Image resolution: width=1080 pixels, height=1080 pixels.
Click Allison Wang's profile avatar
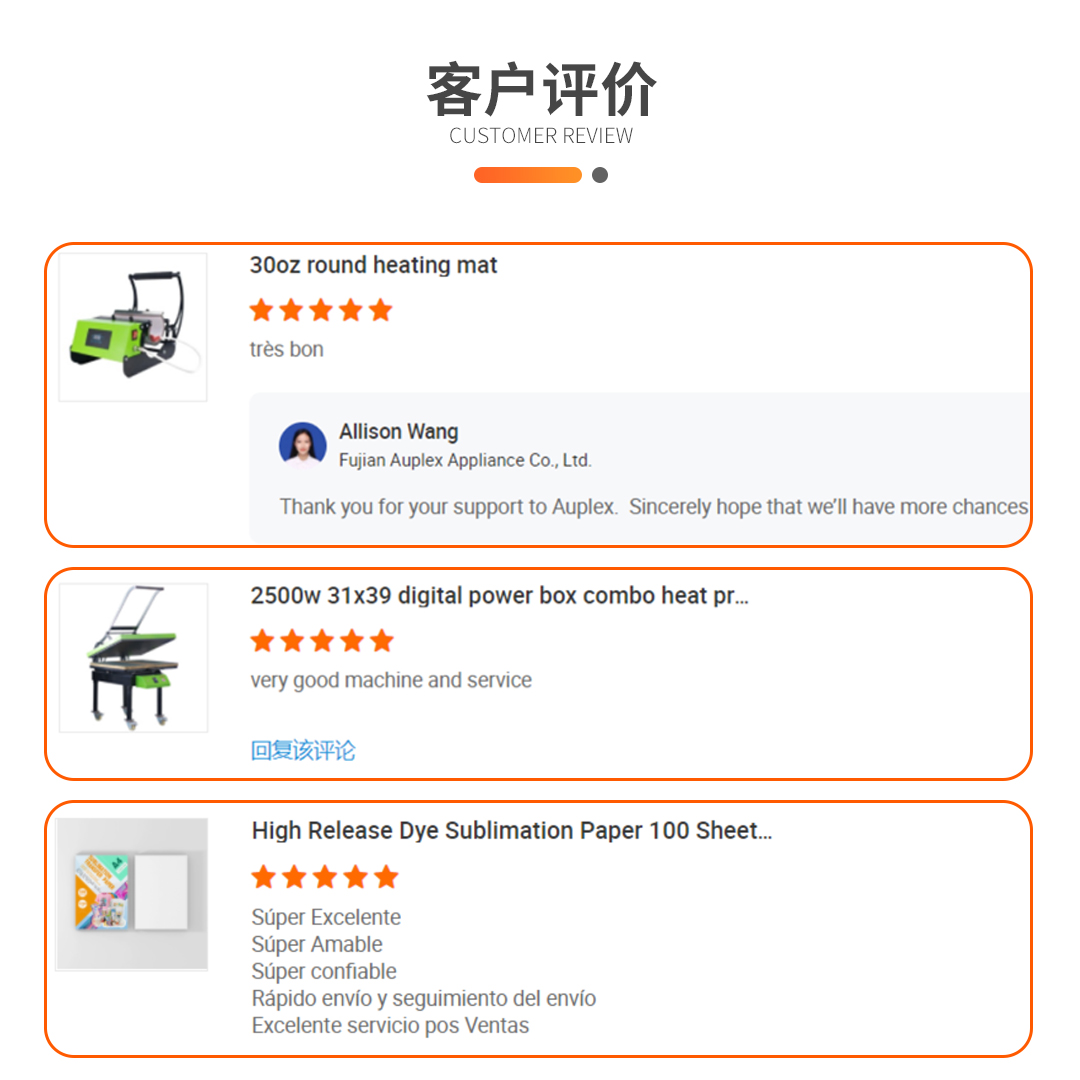(x=302, y=445)
